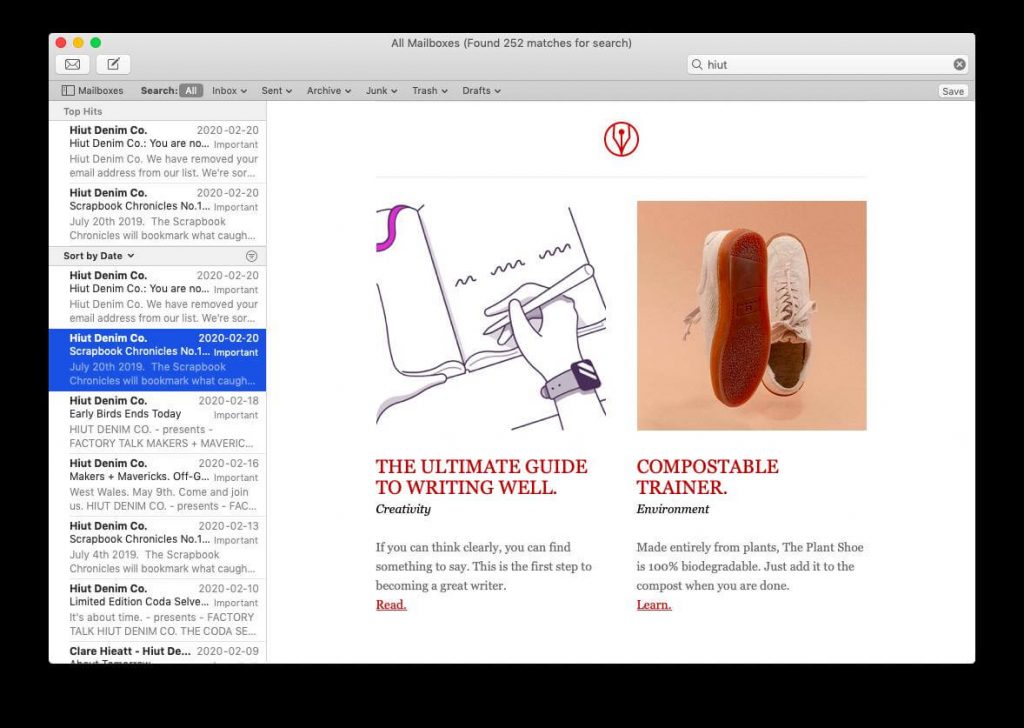
Task: Open the Clare Hieatt email from 2020-02-09
Action: [x=157, y=654]
